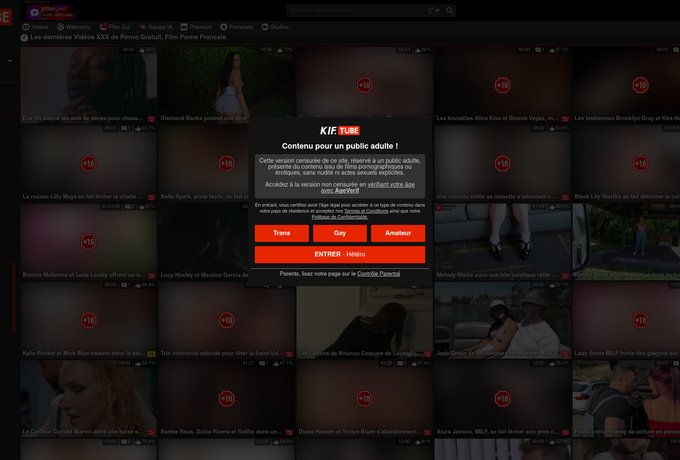
Task: Click the icon beside the page heading
Action: [24, 38]
